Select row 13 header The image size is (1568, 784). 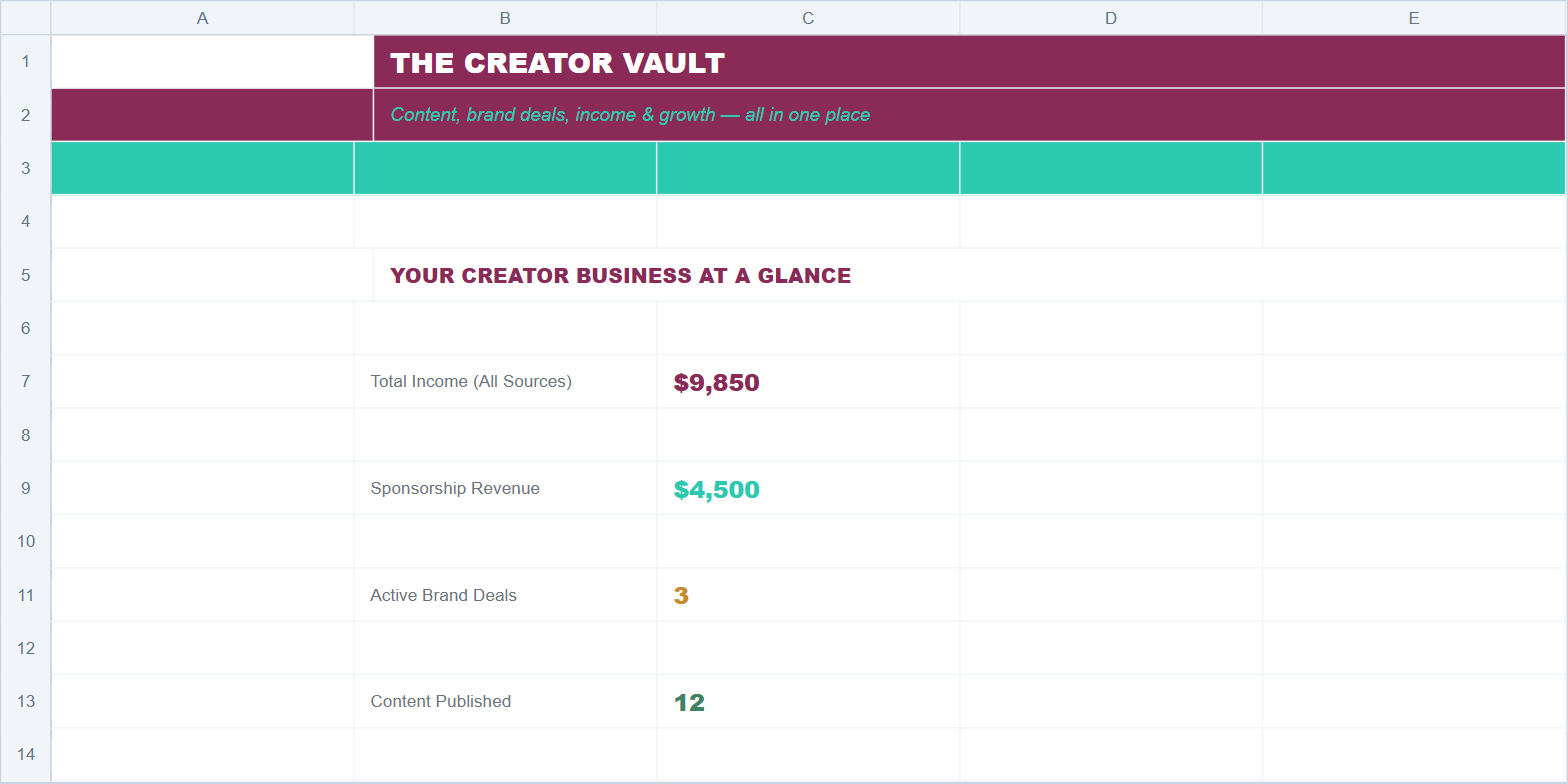(x=26, y=701)
